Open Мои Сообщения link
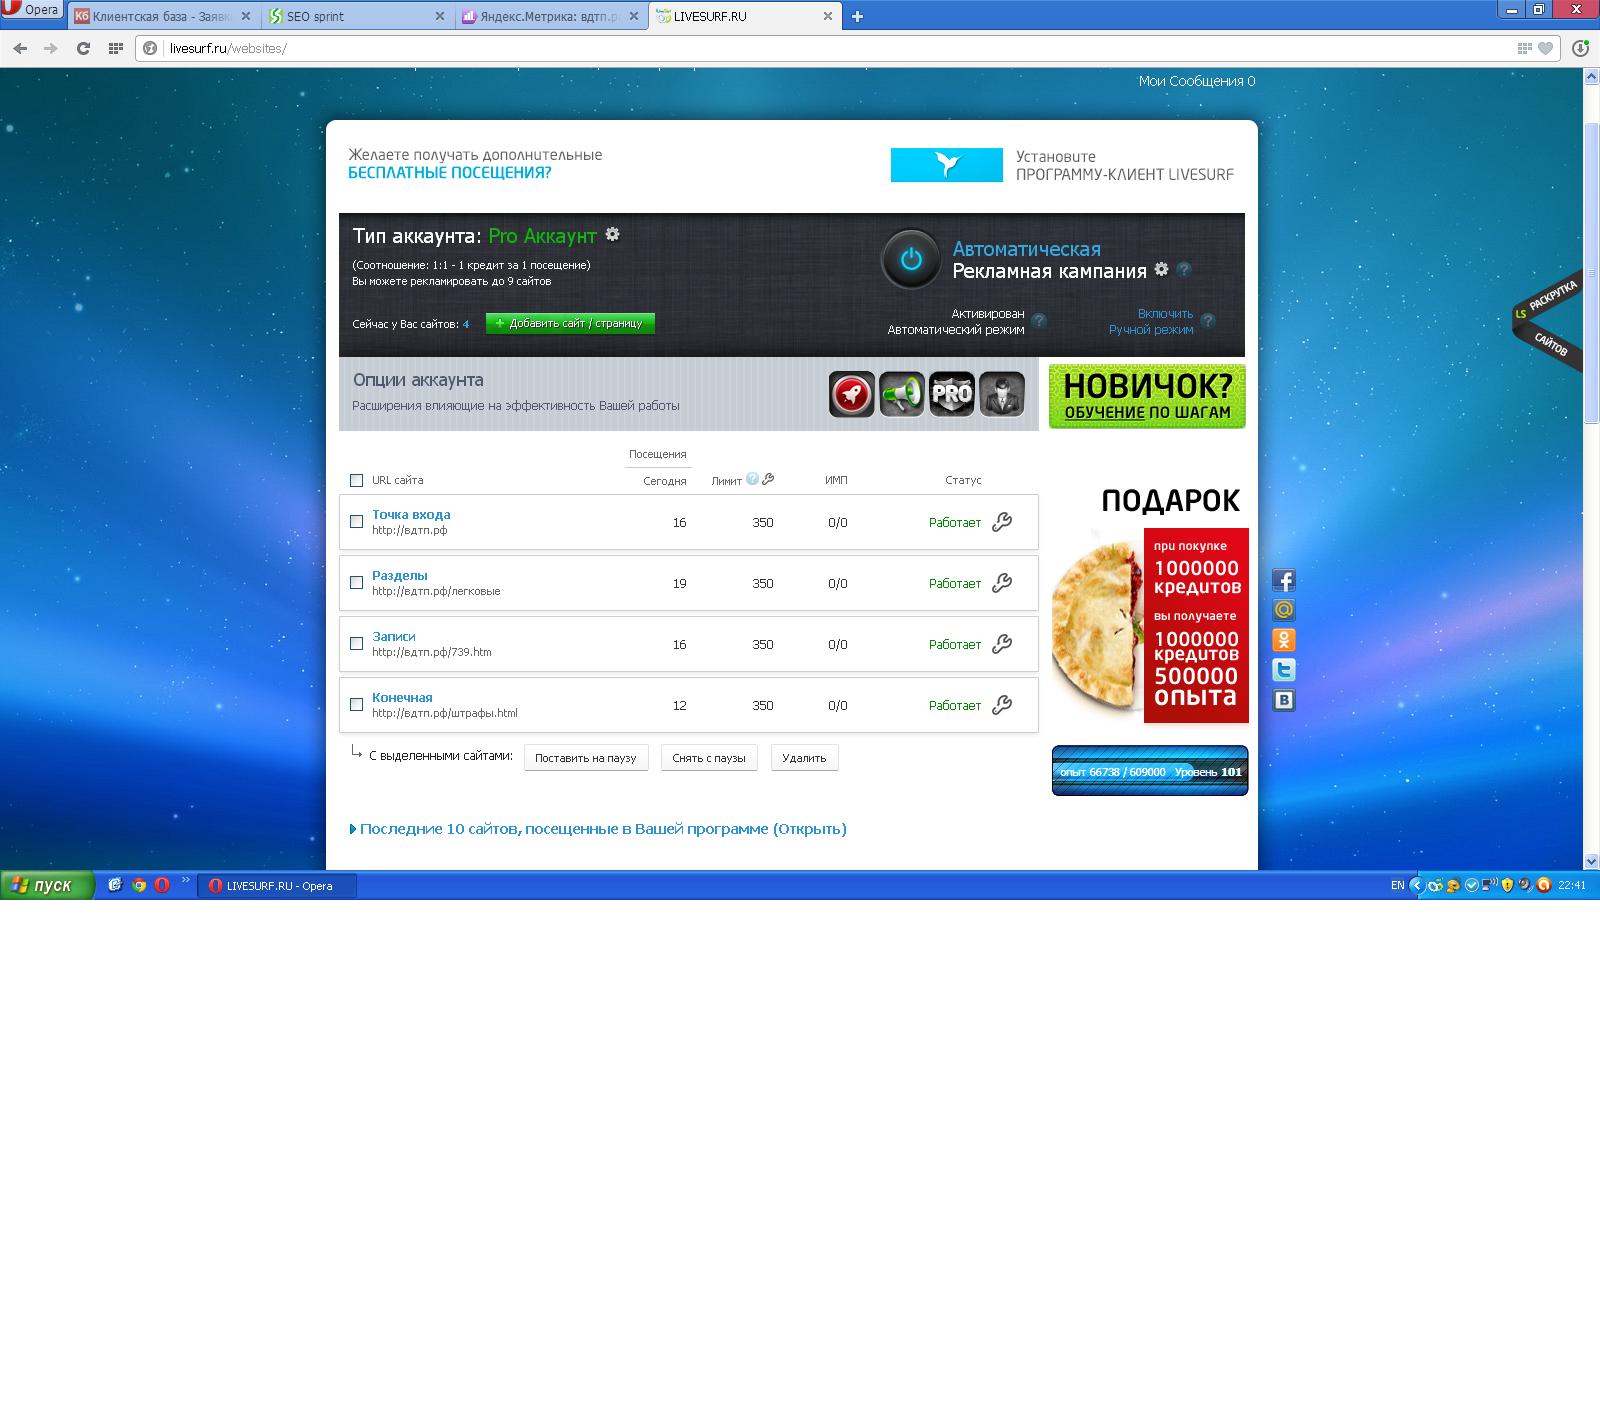Viewport: 1600px width, 1403px height. pyautogui.click(x=1196, y=81)
